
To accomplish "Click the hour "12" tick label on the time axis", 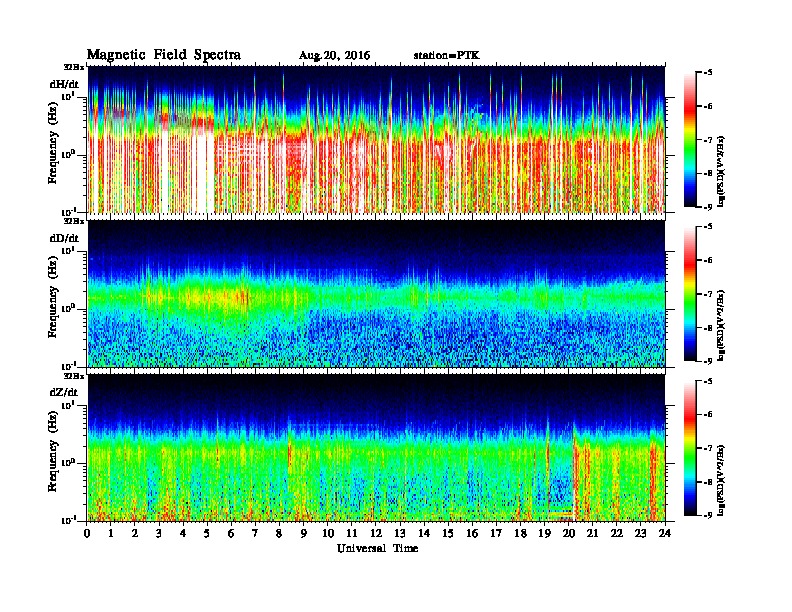I will click(376, 533).
